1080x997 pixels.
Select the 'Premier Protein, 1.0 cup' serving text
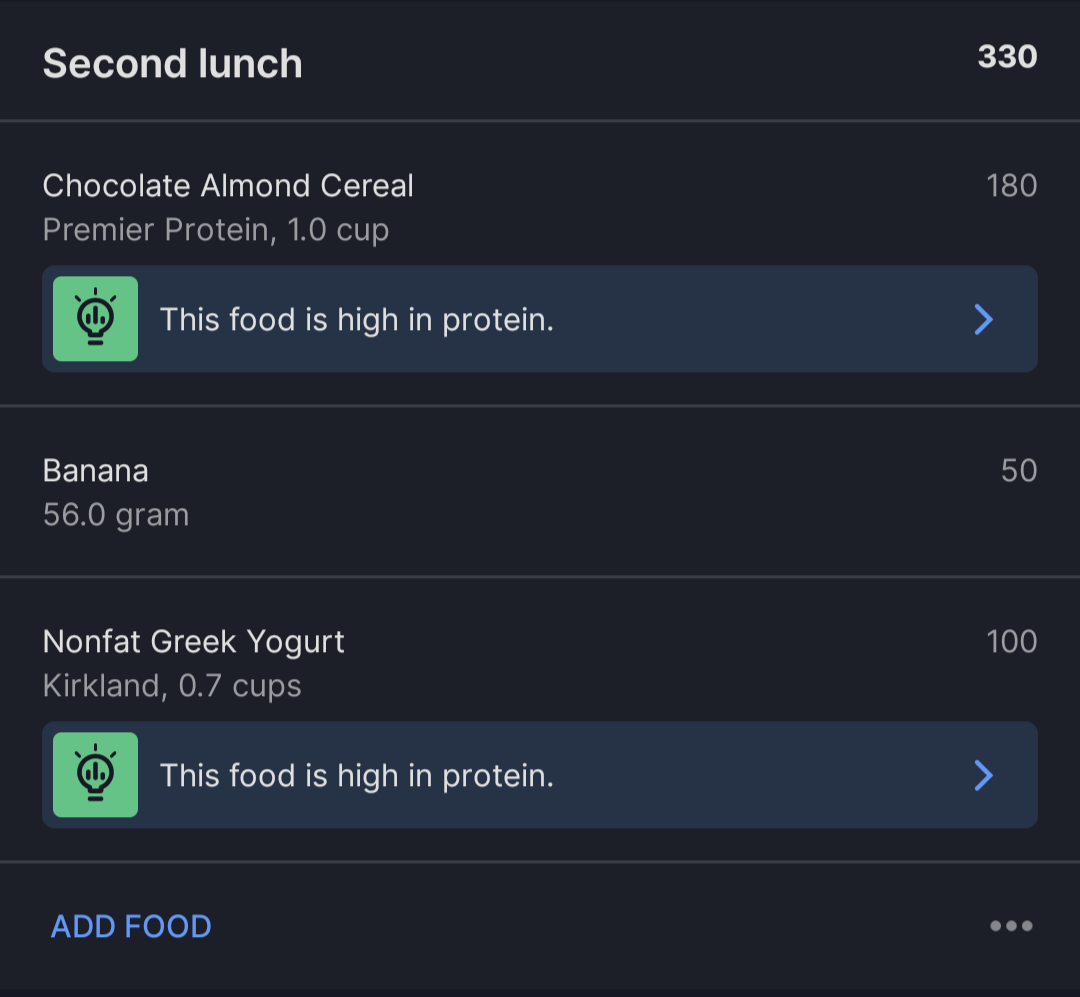(216, 230)
